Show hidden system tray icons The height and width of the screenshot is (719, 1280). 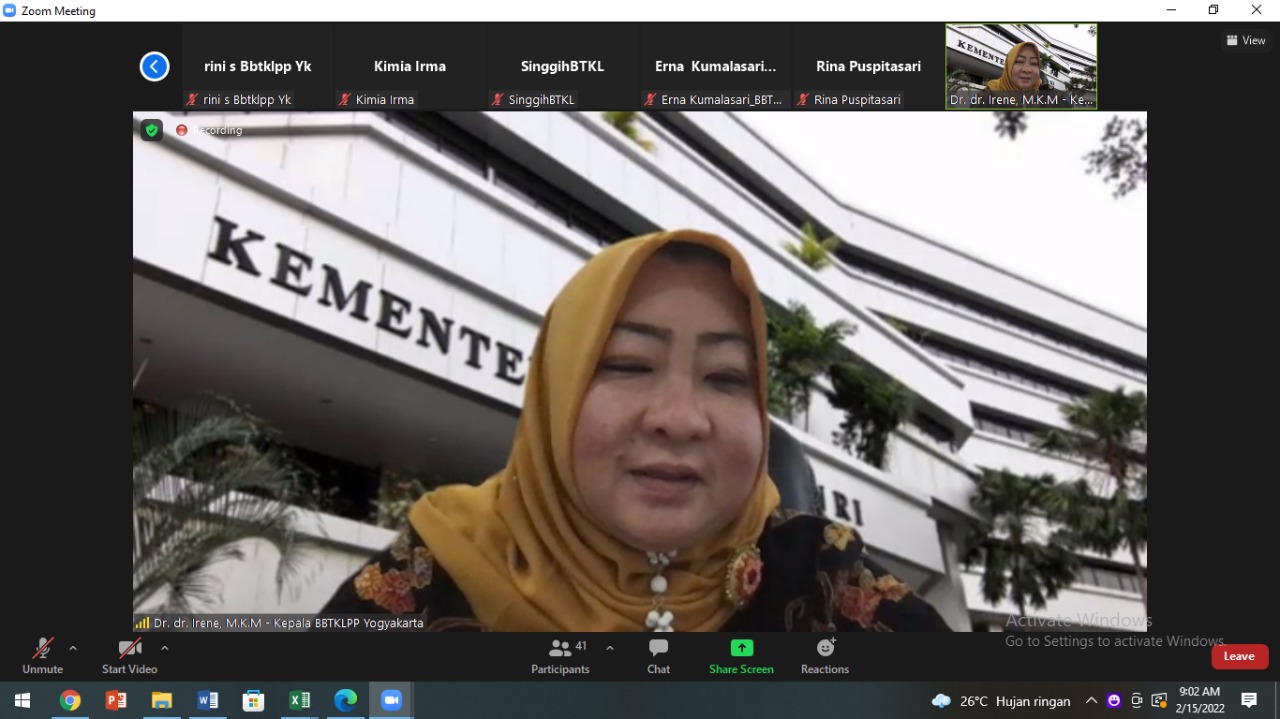coord(1091,701)
